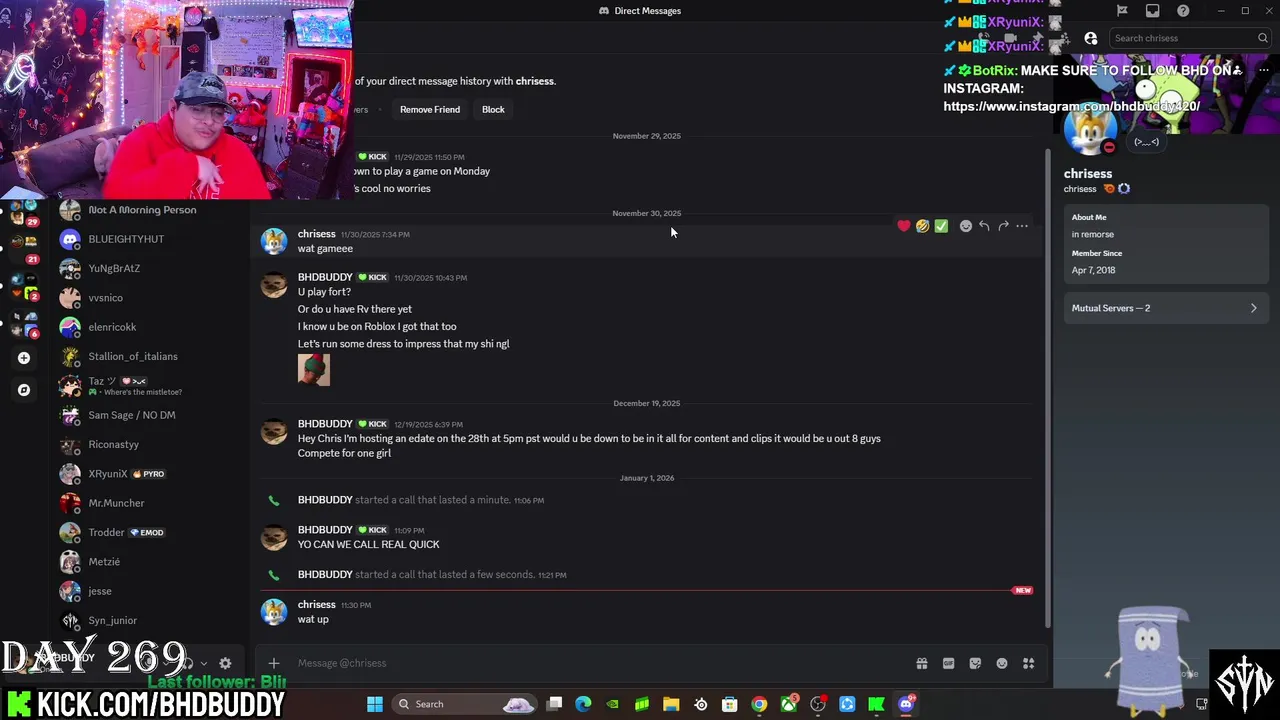1280x720 pixels.
Task: Open Discord user settings gear
Action: (x=225, y=663)
